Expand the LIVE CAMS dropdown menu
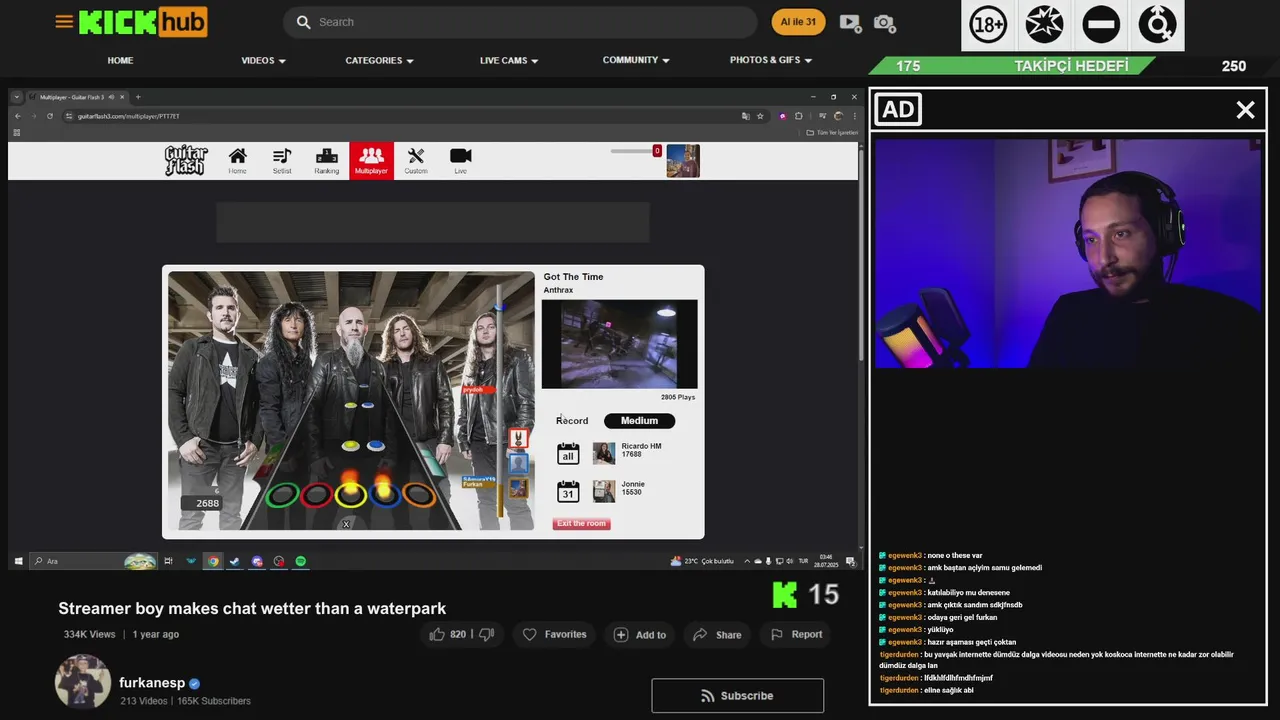1280x720 pixels. 509,61
